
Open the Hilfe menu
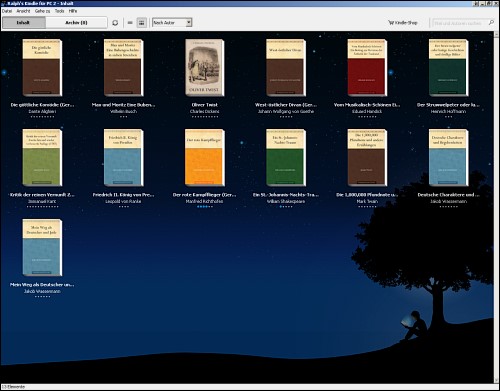coord(73,11)
